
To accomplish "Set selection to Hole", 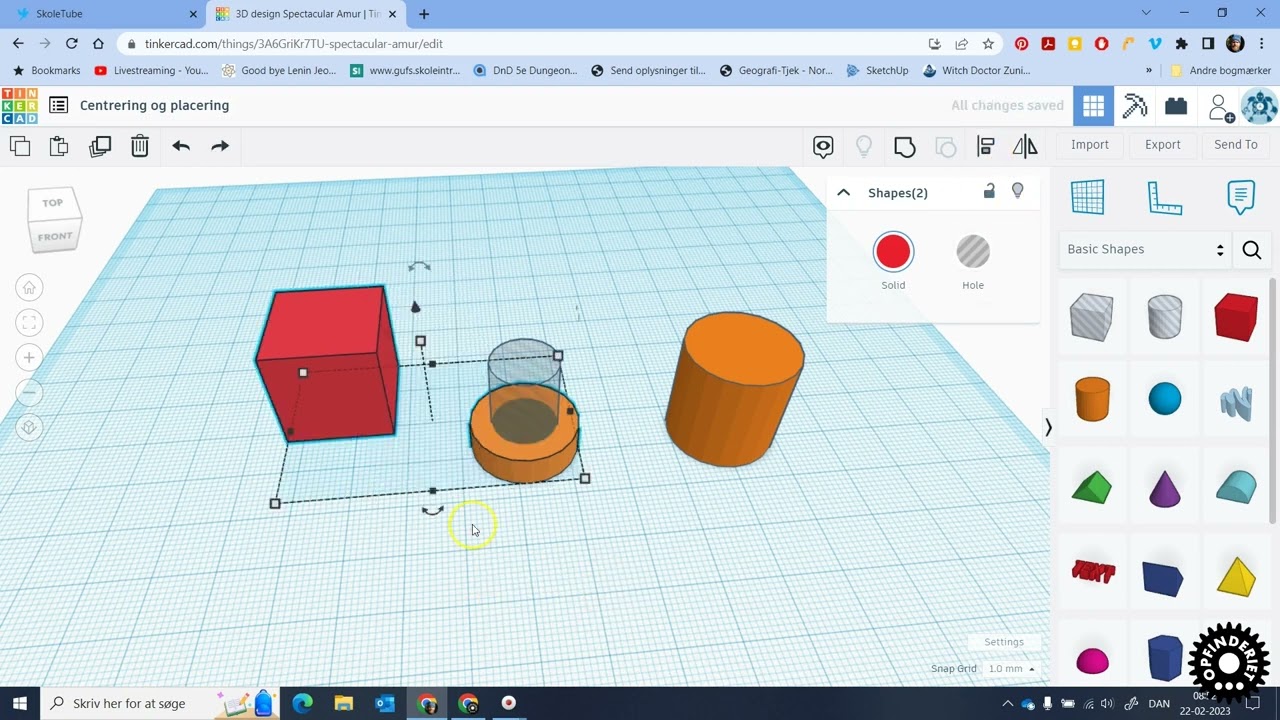I will coord(973,252).
